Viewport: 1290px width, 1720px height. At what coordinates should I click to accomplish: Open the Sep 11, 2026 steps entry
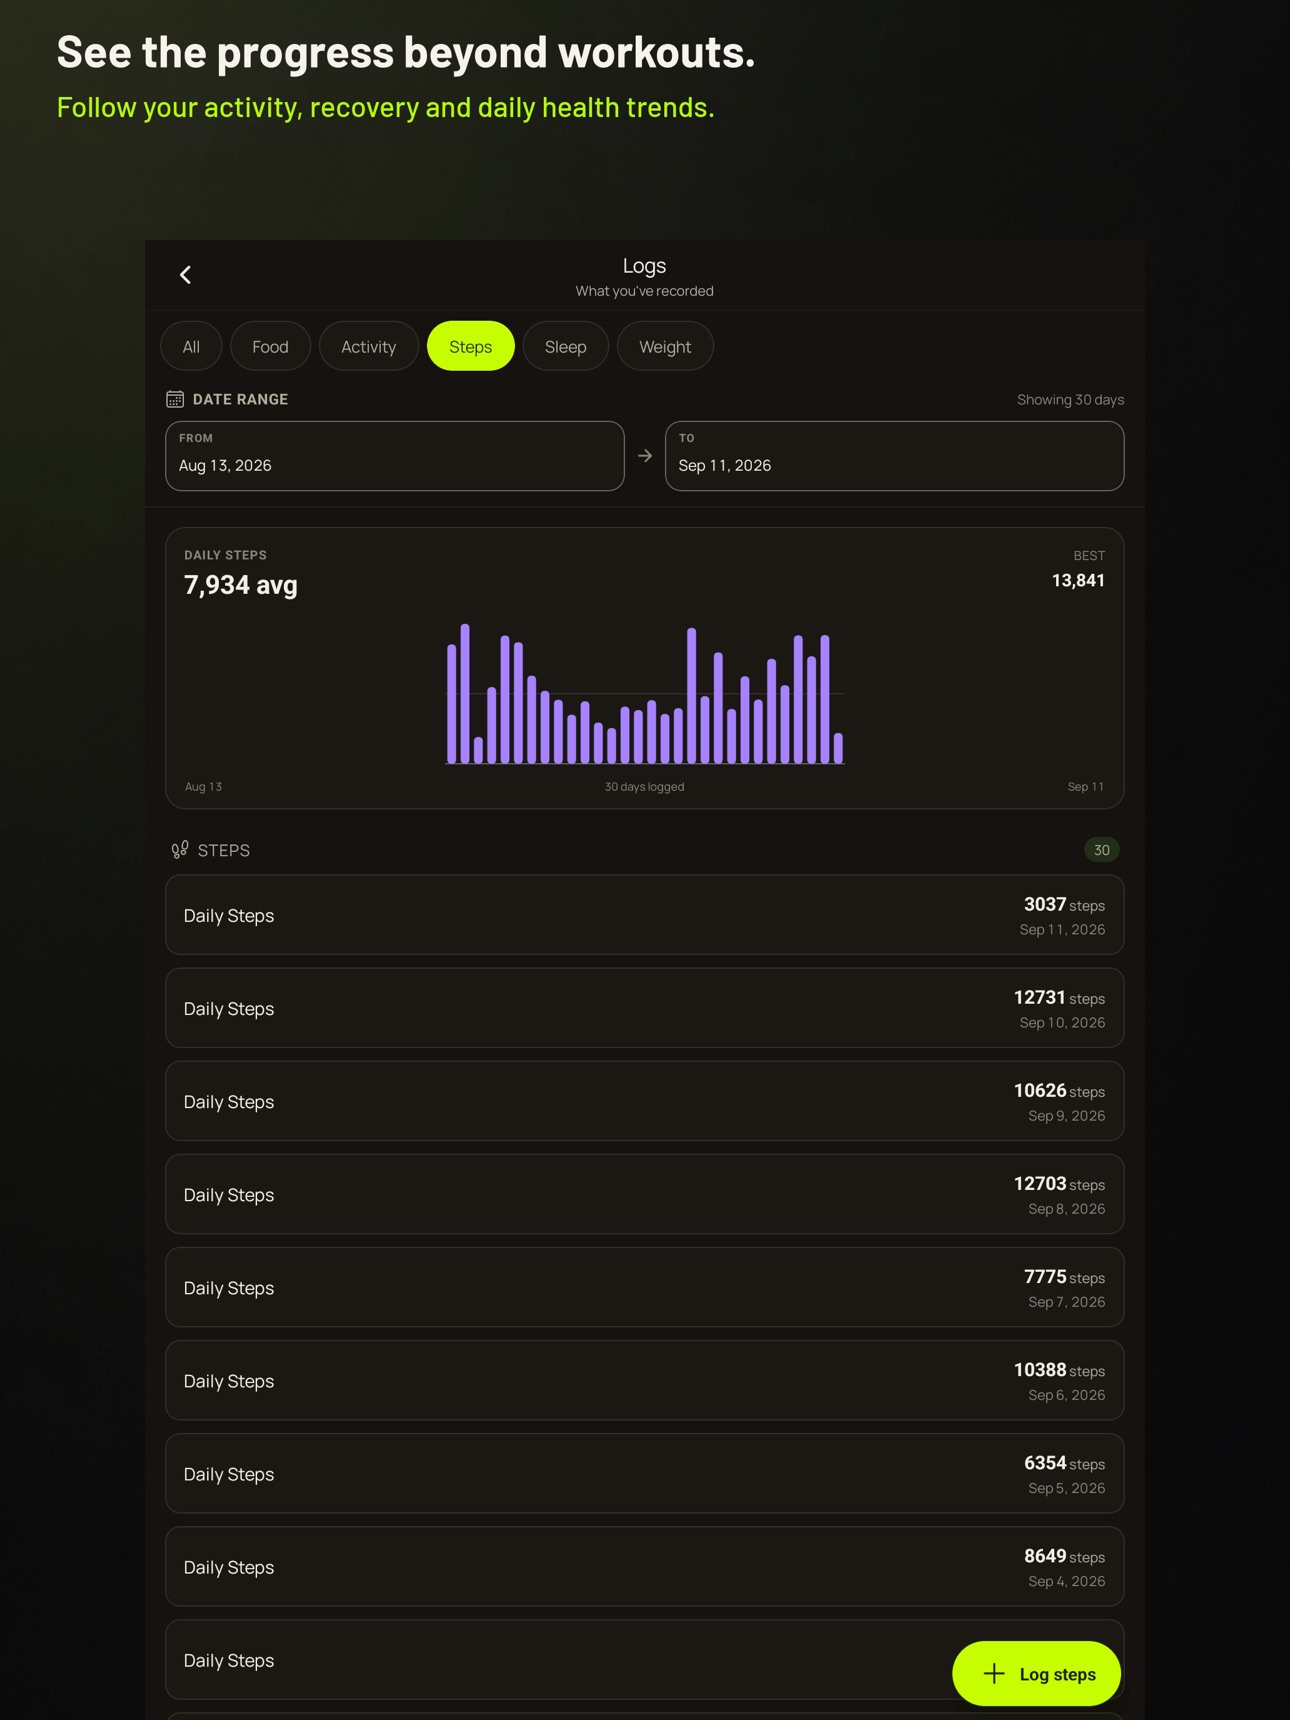tap(645, 915)
